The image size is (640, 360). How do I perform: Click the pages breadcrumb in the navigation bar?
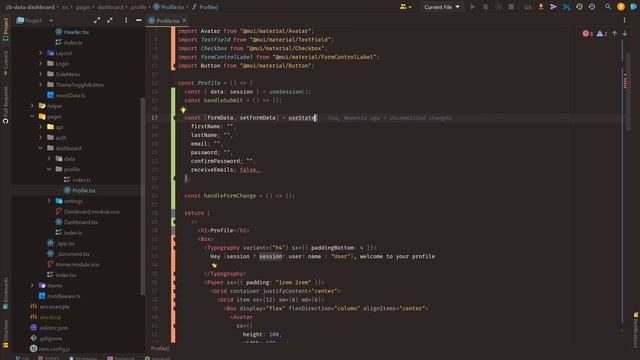point(83,7)
